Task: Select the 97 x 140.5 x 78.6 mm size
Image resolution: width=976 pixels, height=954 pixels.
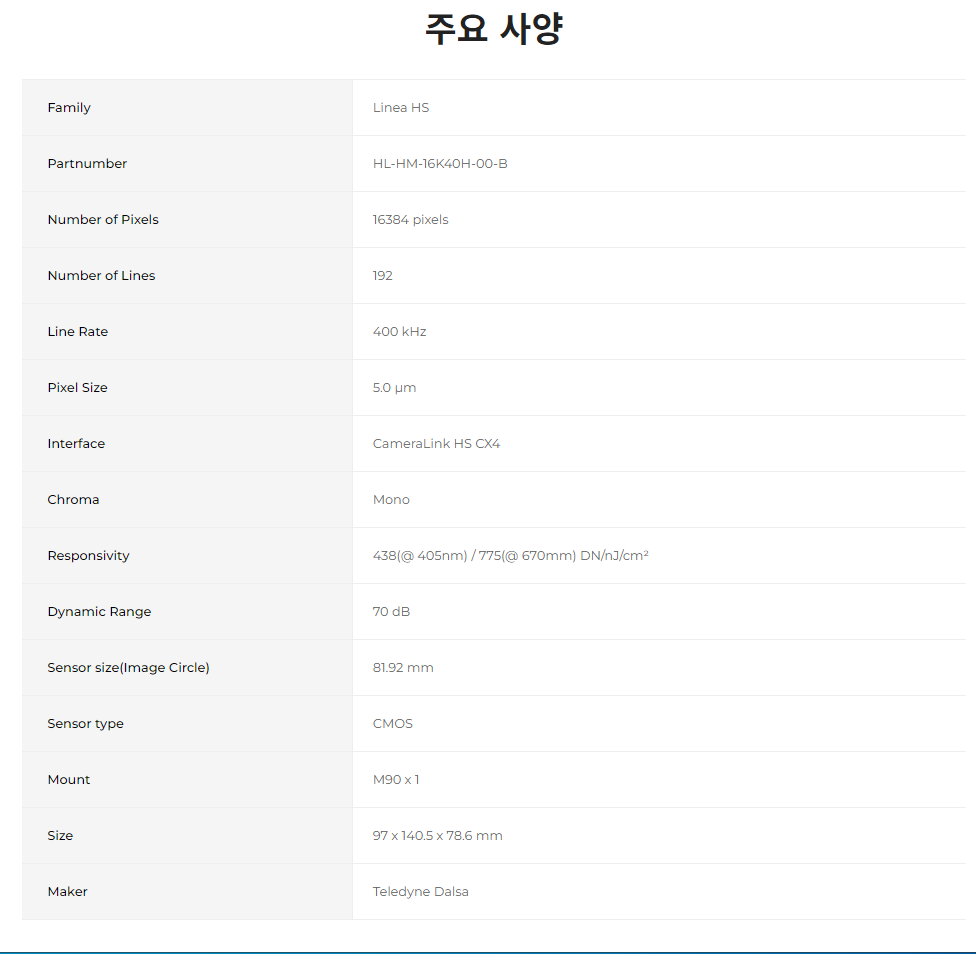Action: (437, 836)
